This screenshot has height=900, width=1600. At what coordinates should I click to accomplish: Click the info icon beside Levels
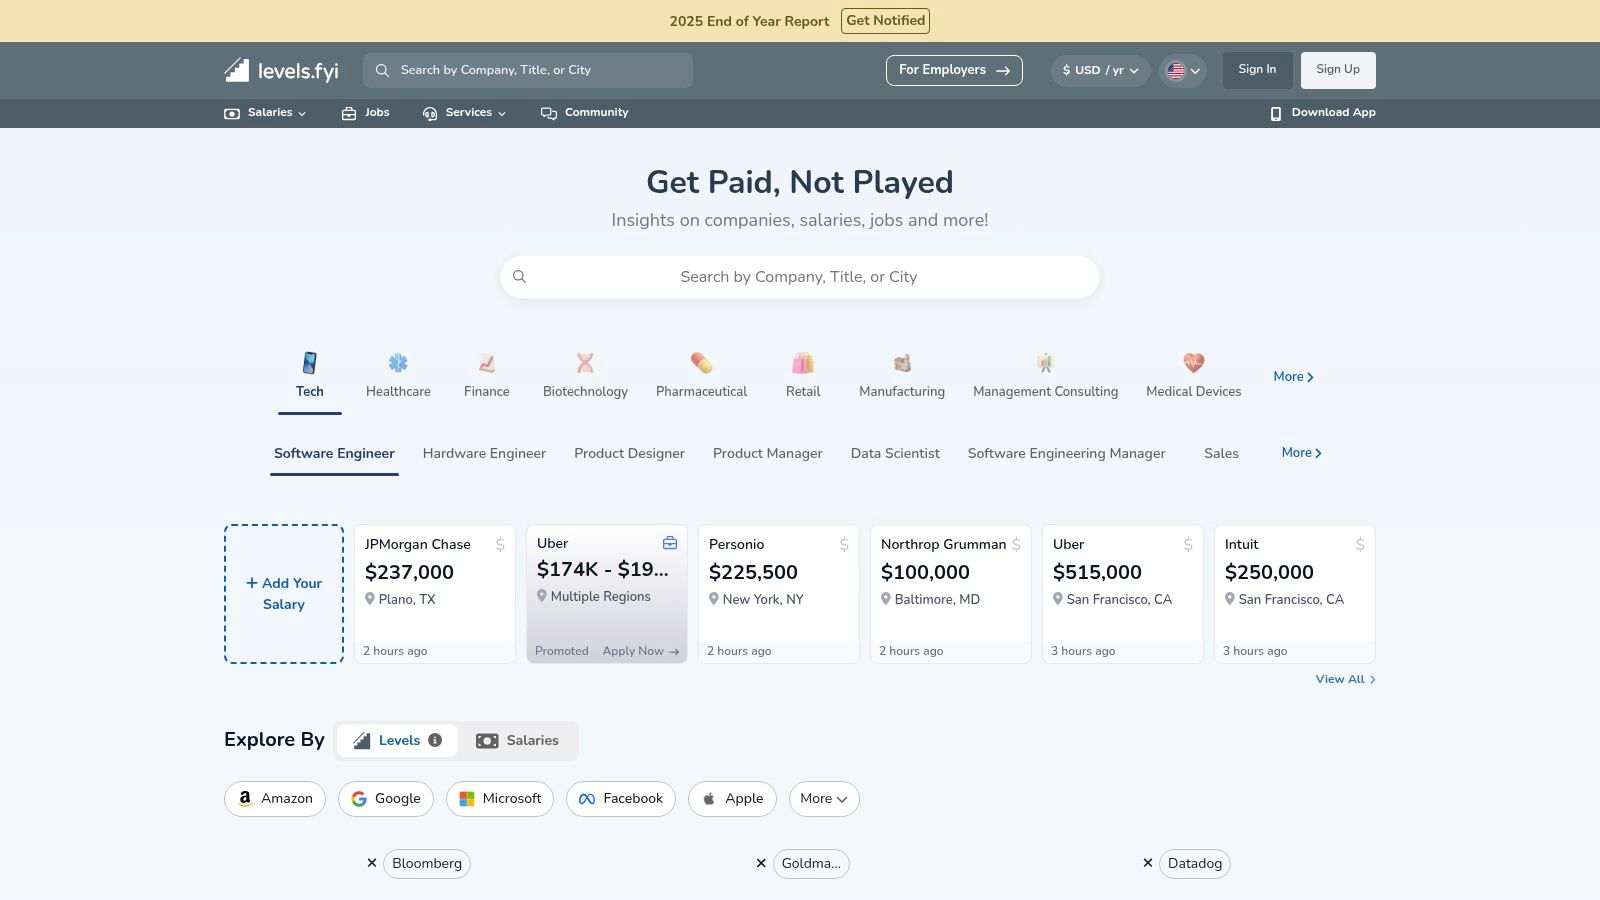435,740
